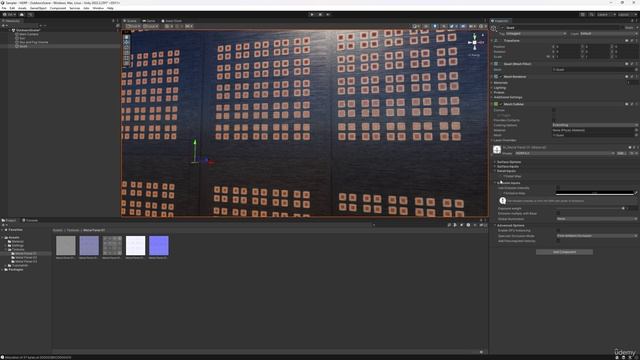Screen dimensions: 640x360
Task: Toggle Add Precomputed Velocity checkbox
Action: click(558, 241)
